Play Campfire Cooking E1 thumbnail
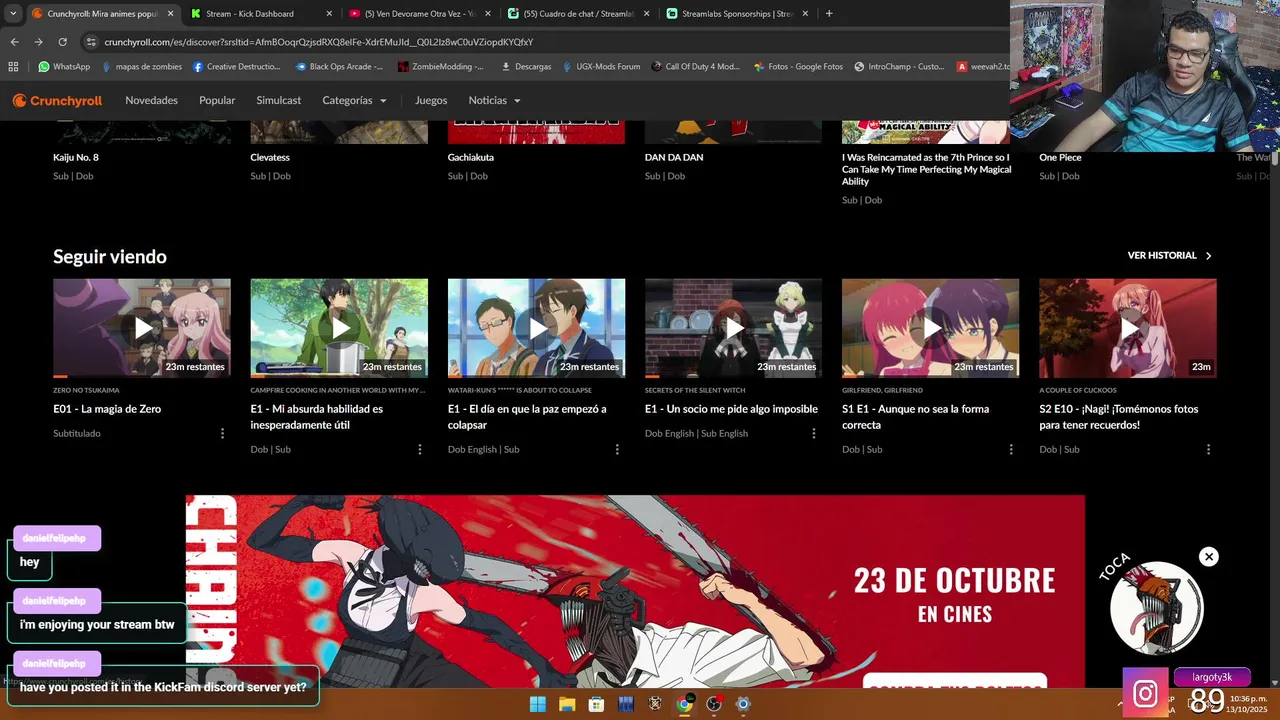This screenshot has width=1280, height=720. (339, 328)
